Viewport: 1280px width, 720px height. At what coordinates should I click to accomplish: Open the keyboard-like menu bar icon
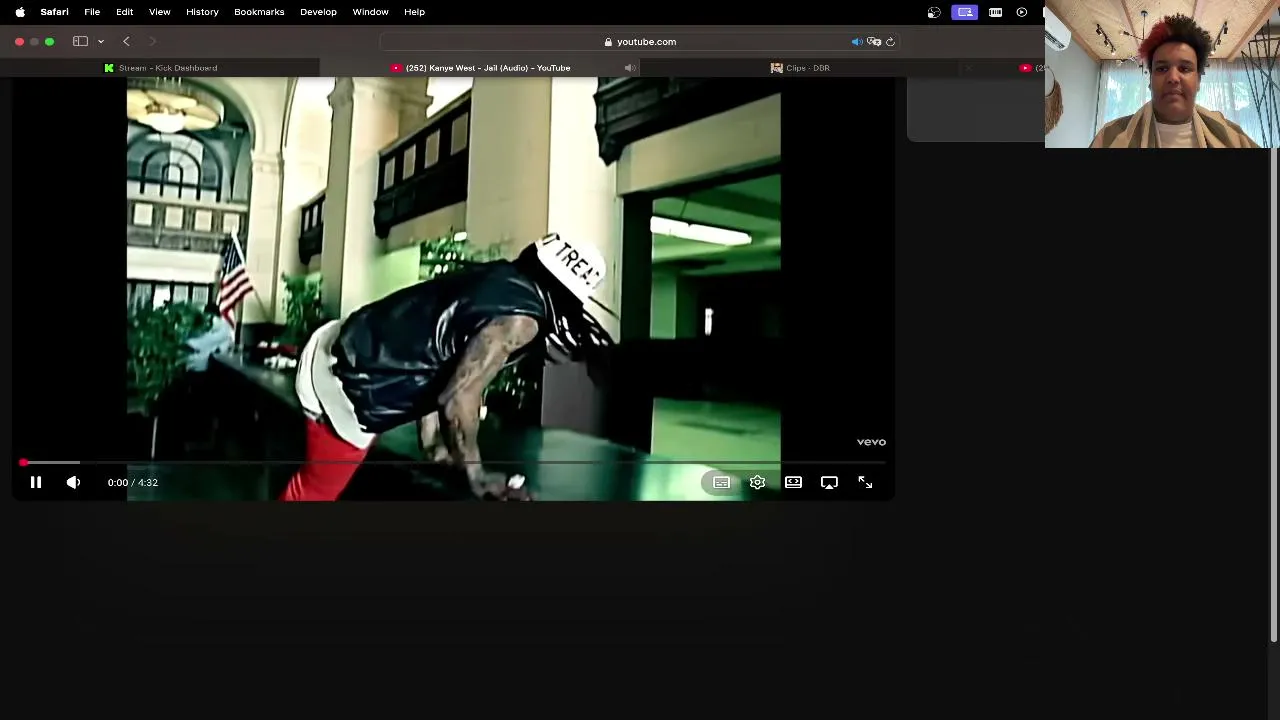995,12
